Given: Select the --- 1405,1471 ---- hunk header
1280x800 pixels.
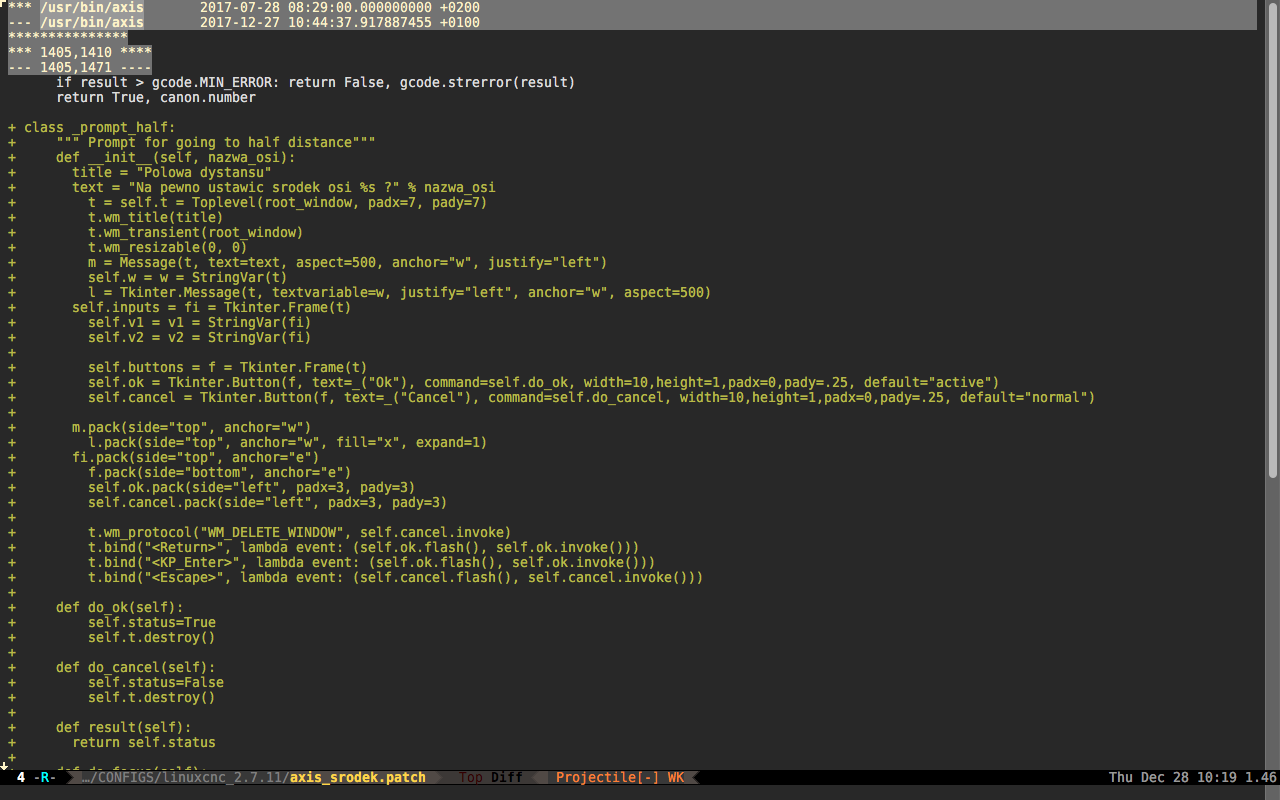Looking at the screenshot, I should click(80, 67).
